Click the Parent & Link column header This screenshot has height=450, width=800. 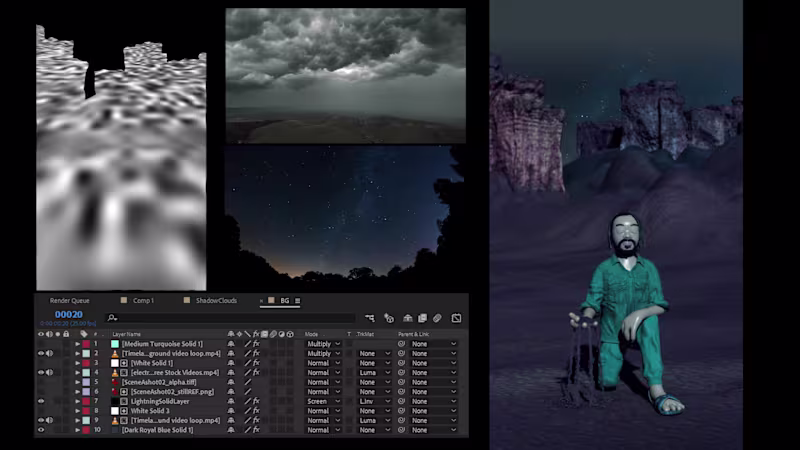pyautogui.click(x=414, y=334)
